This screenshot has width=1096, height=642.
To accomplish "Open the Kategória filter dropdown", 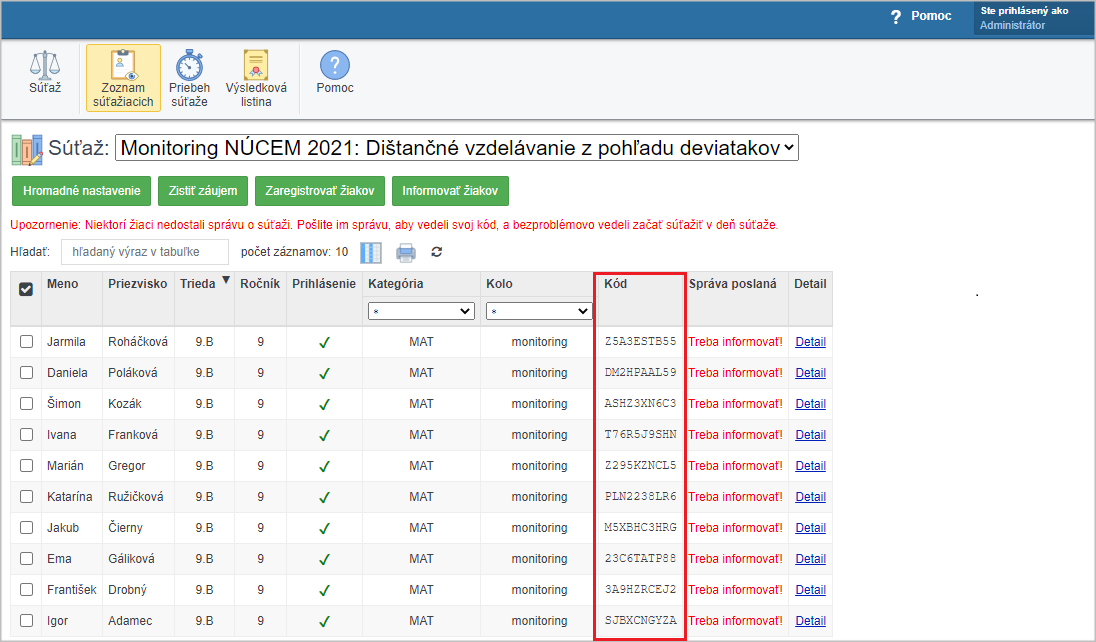I will [x=421, y=312].
